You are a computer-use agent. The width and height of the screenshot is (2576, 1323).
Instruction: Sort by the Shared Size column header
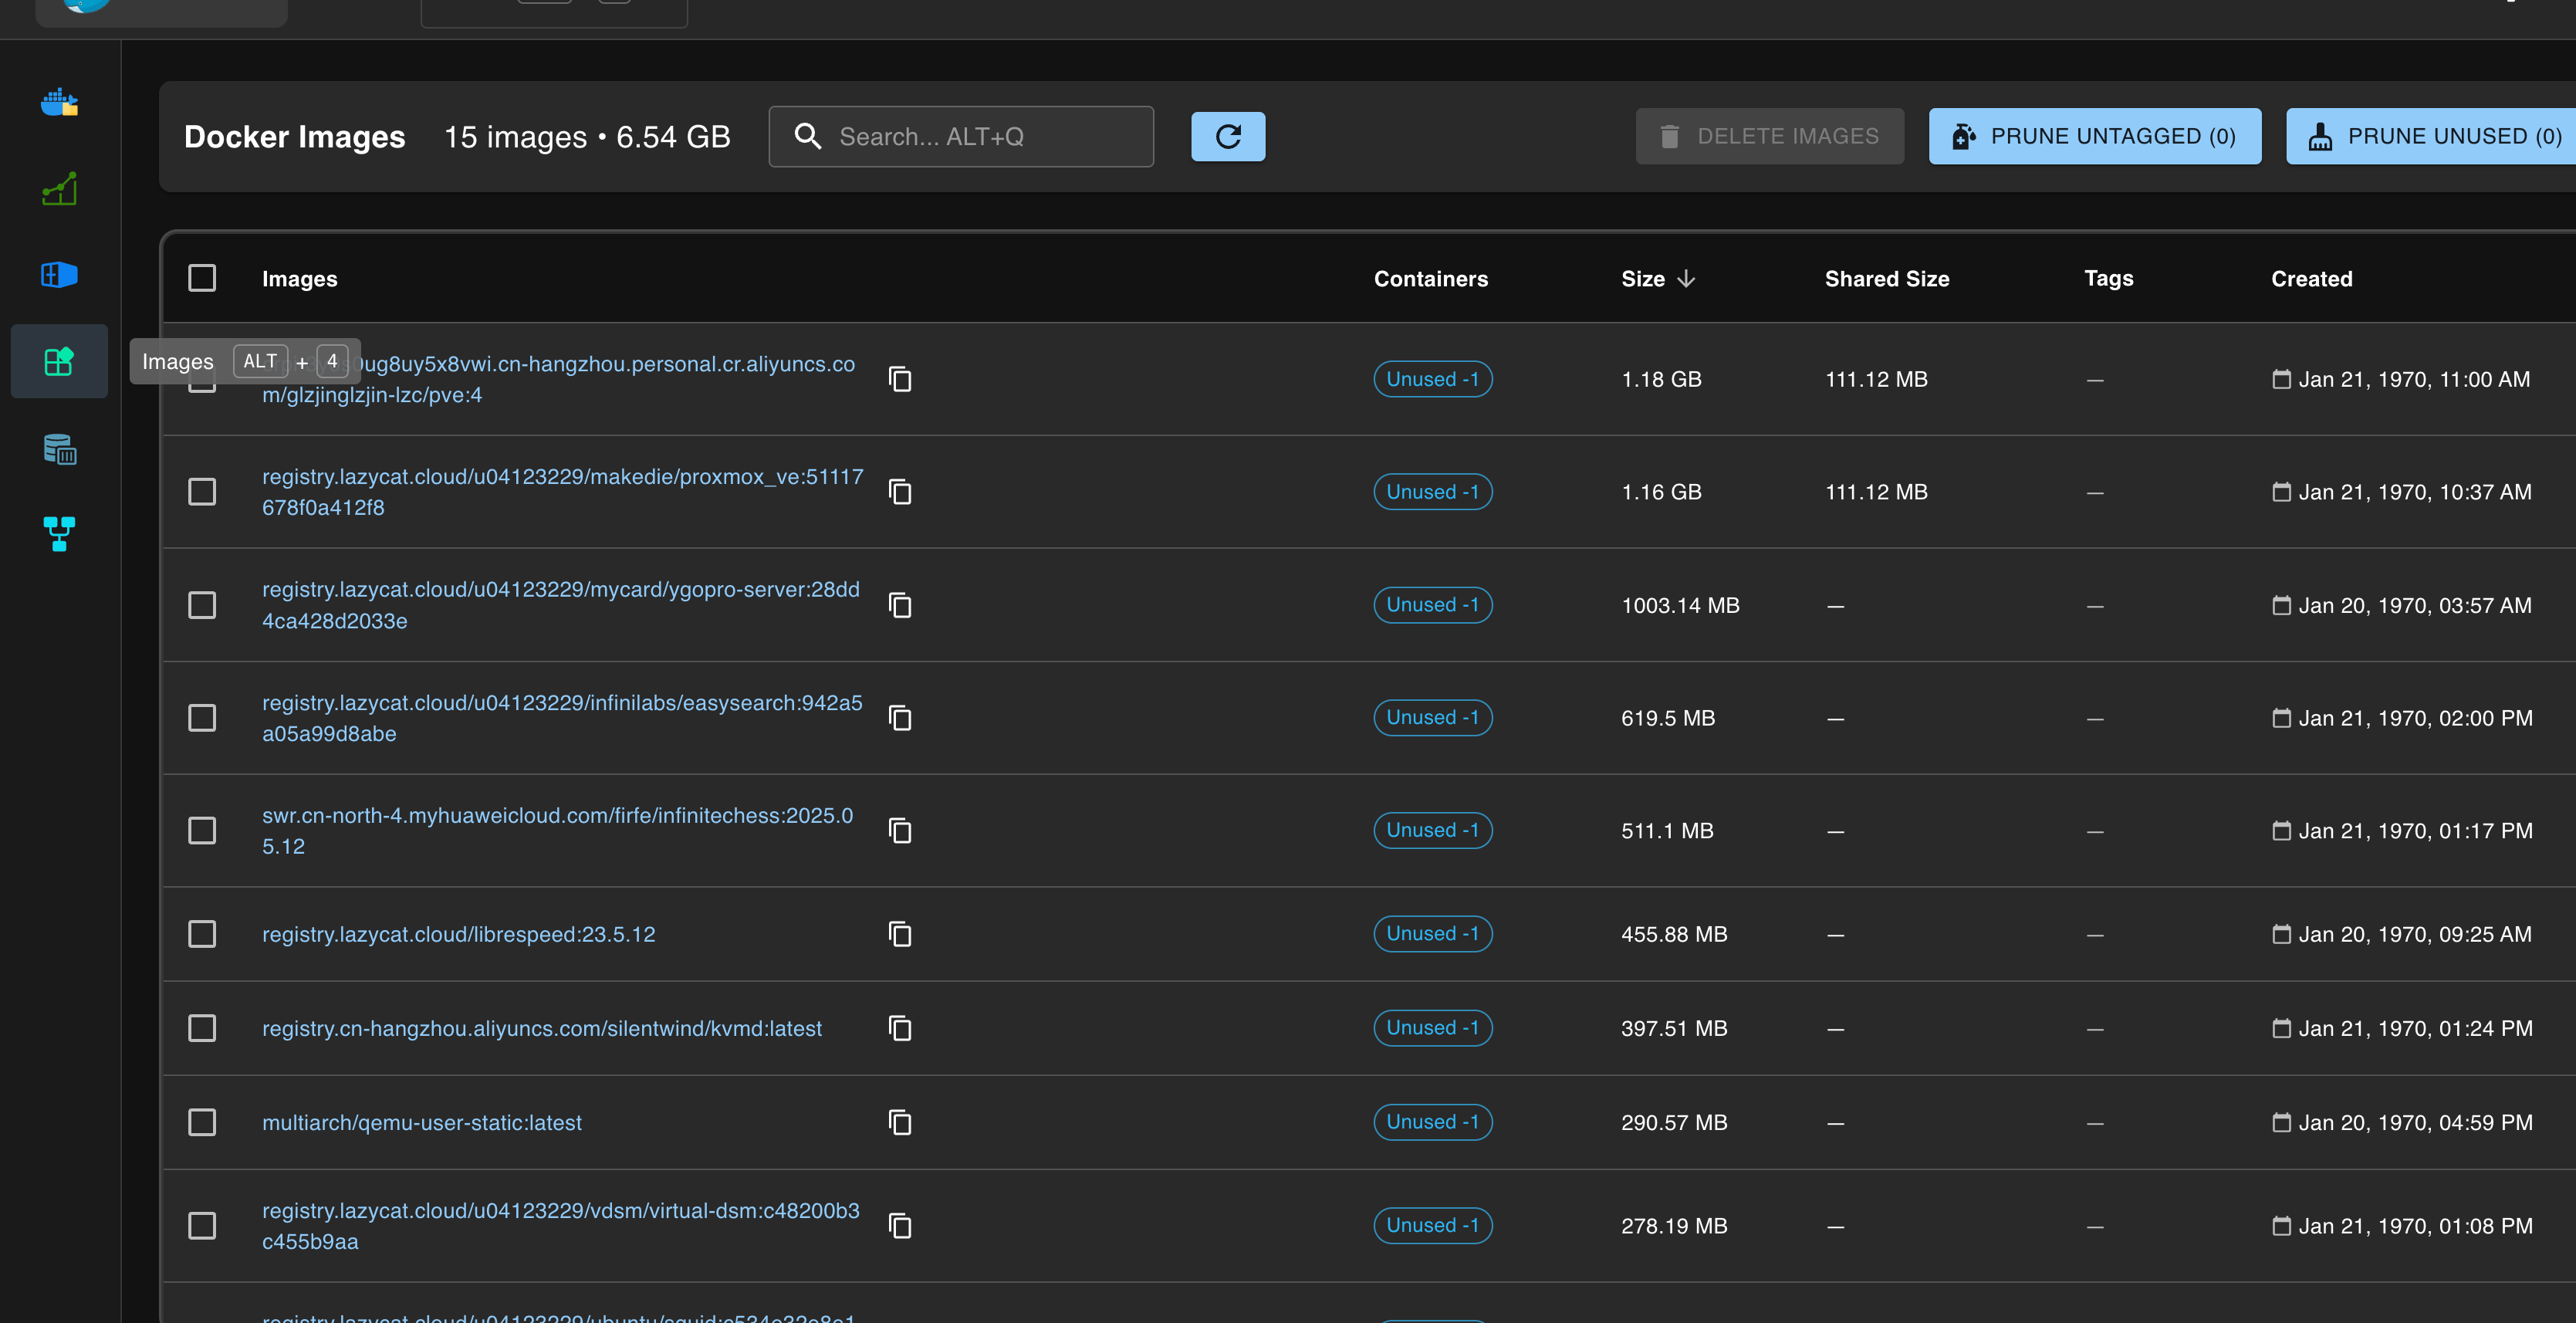point(1887,279)
